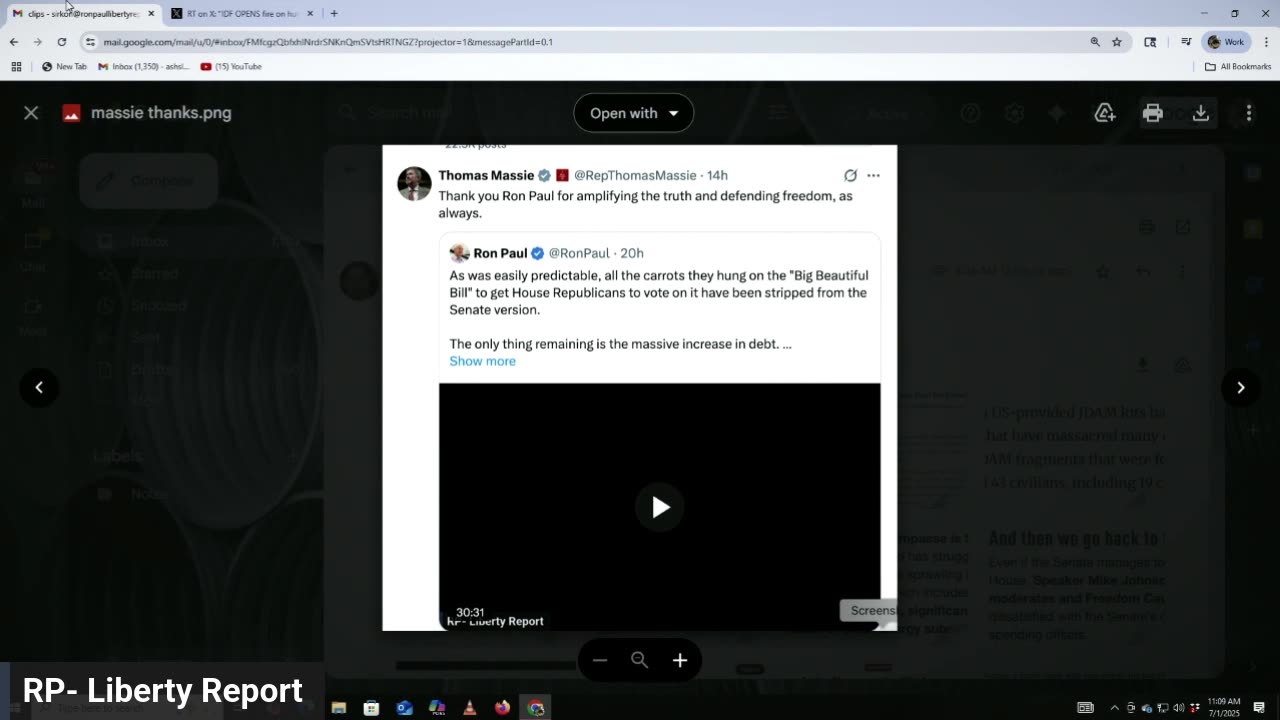
Task: Click the Massie tweet image preview
Action: click(x=640, y=388)
